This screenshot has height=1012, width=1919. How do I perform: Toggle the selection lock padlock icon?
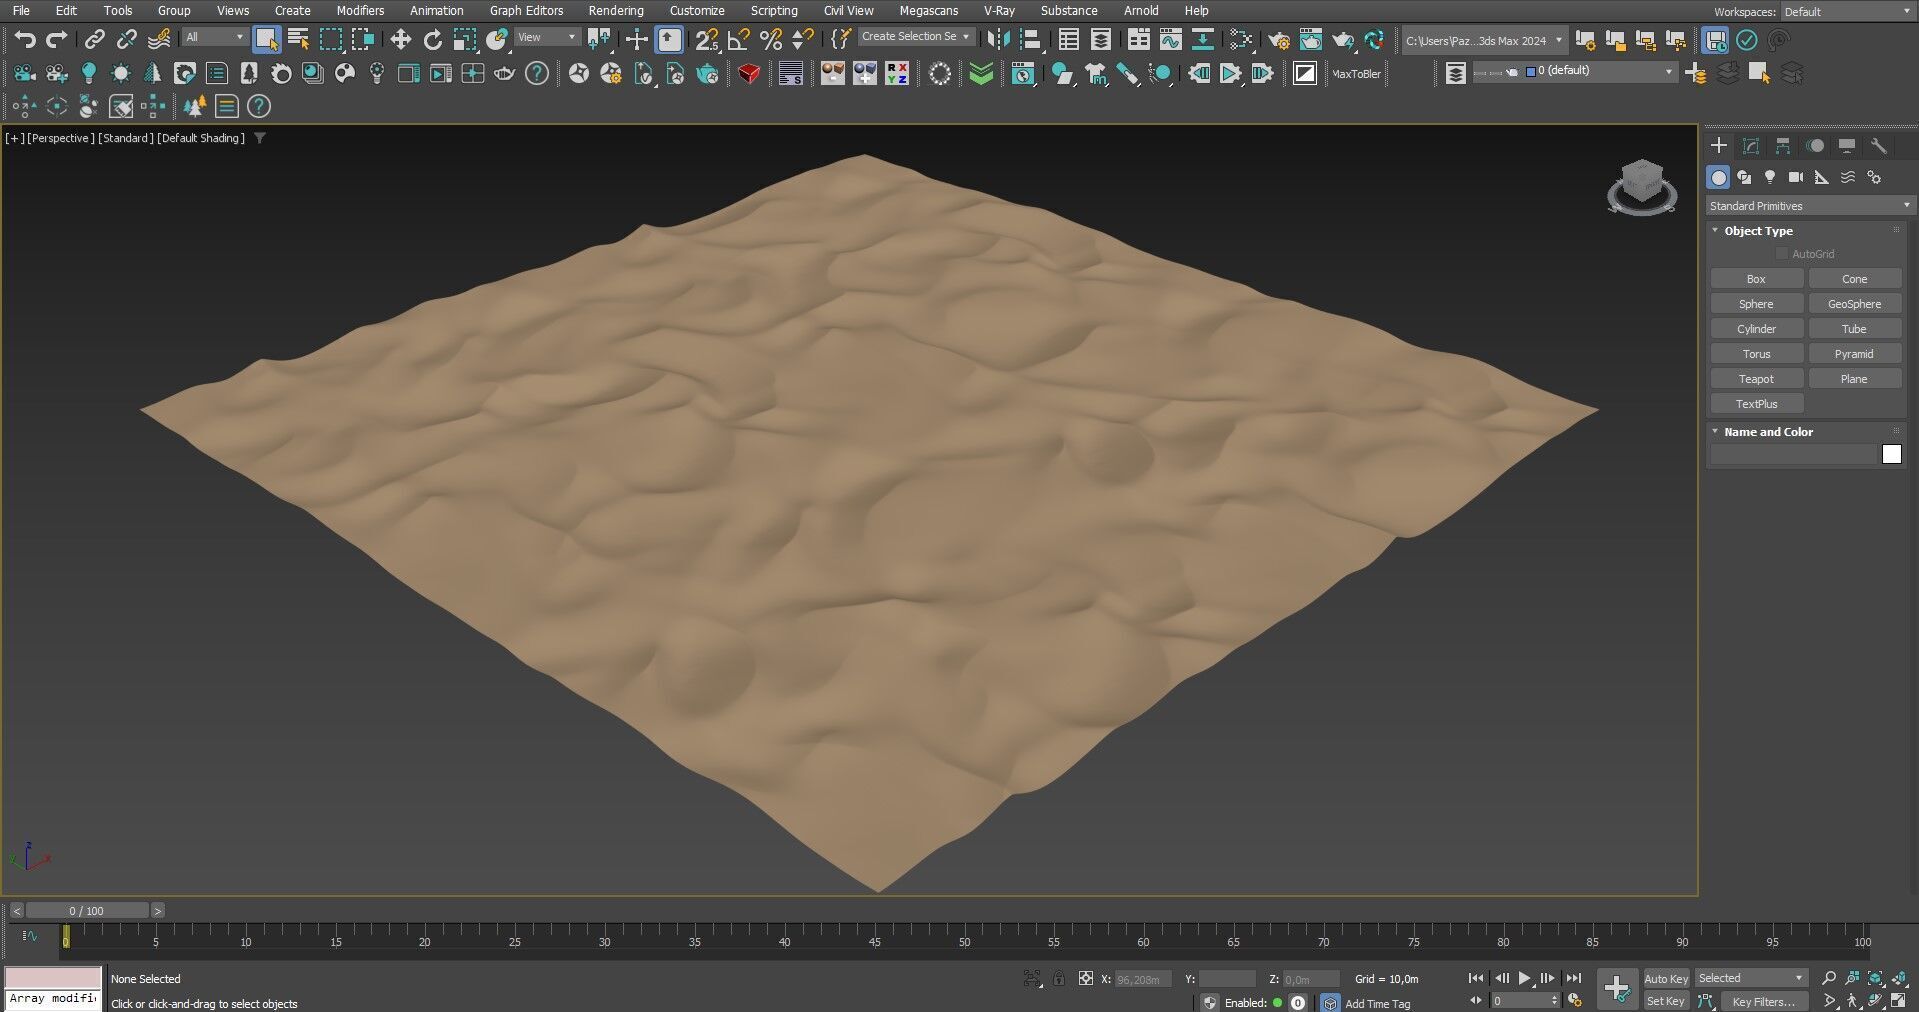point(1059,979)
